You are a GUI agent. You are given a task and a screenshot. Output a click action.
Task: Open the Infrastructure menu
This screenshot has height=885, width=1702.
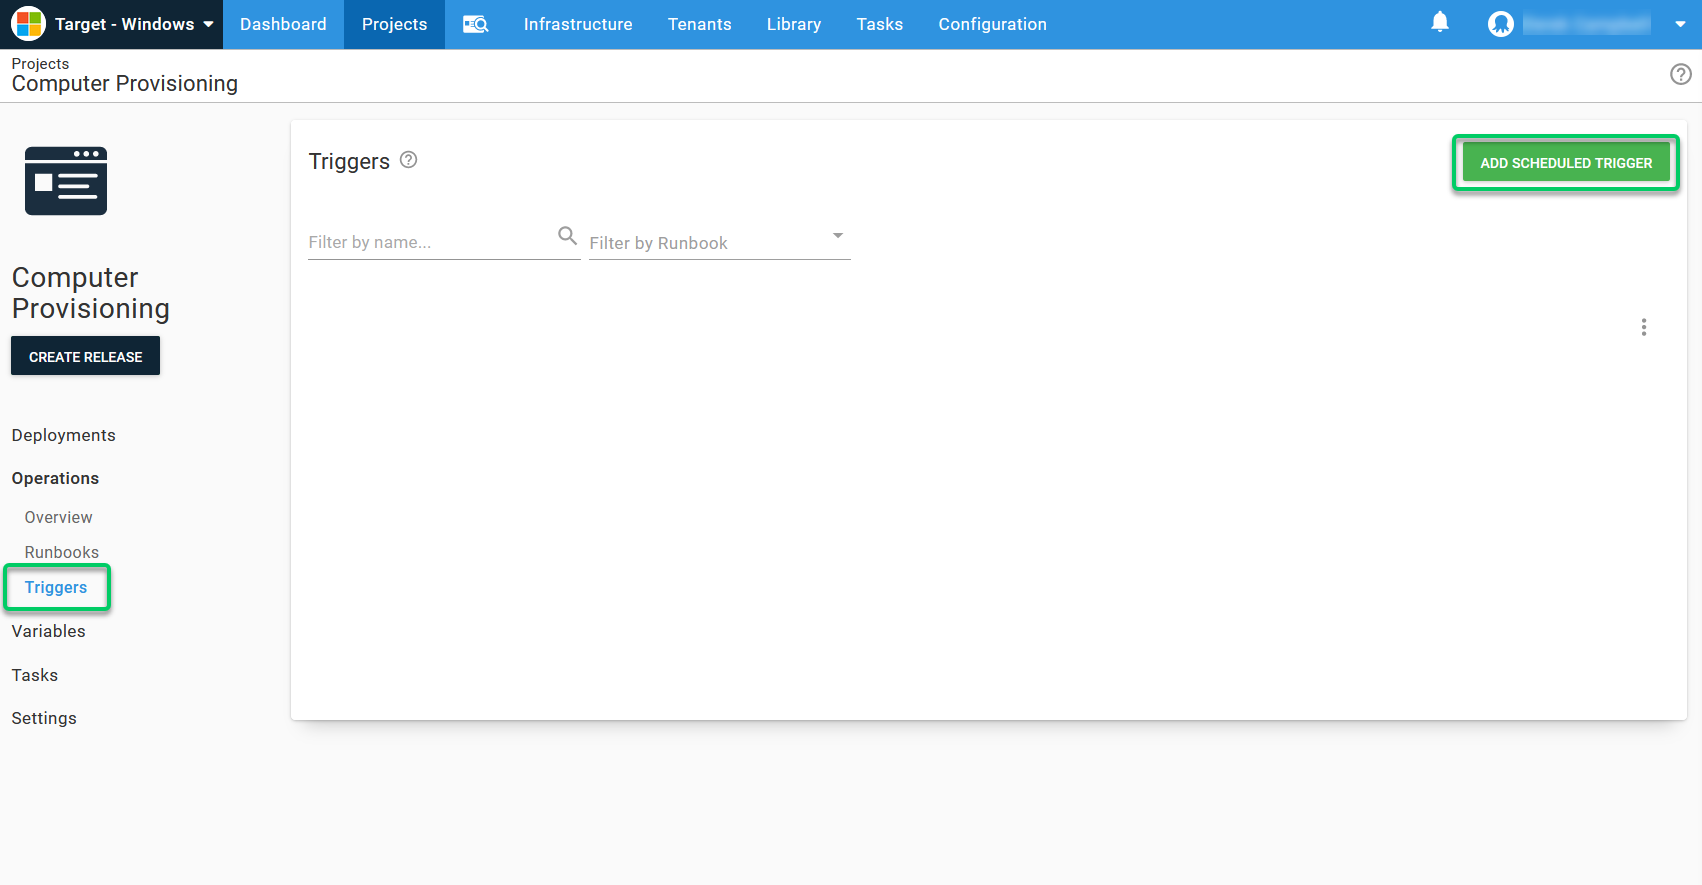pyautogui.click(x=577, y=24)
